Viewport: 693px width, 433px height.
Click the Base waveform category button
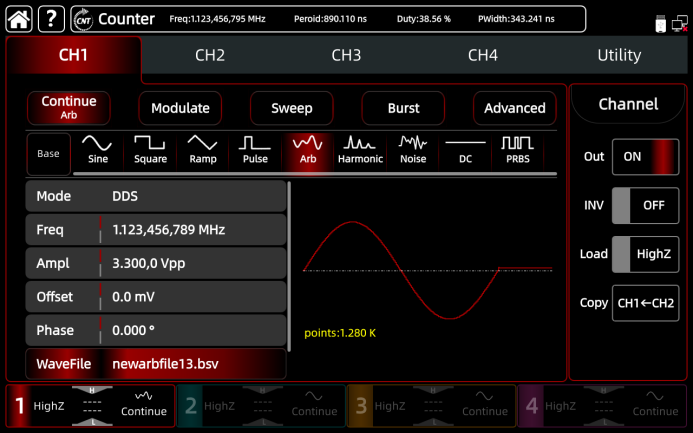pyautogui.click(x=49, y=154)
